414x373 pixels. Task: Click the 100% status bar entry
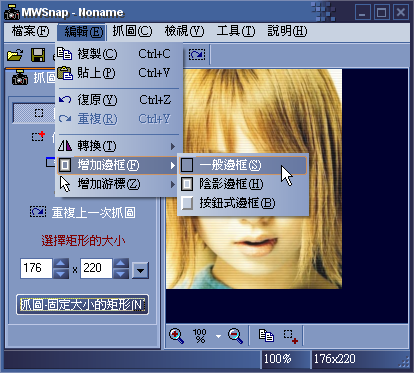(278, 359)
